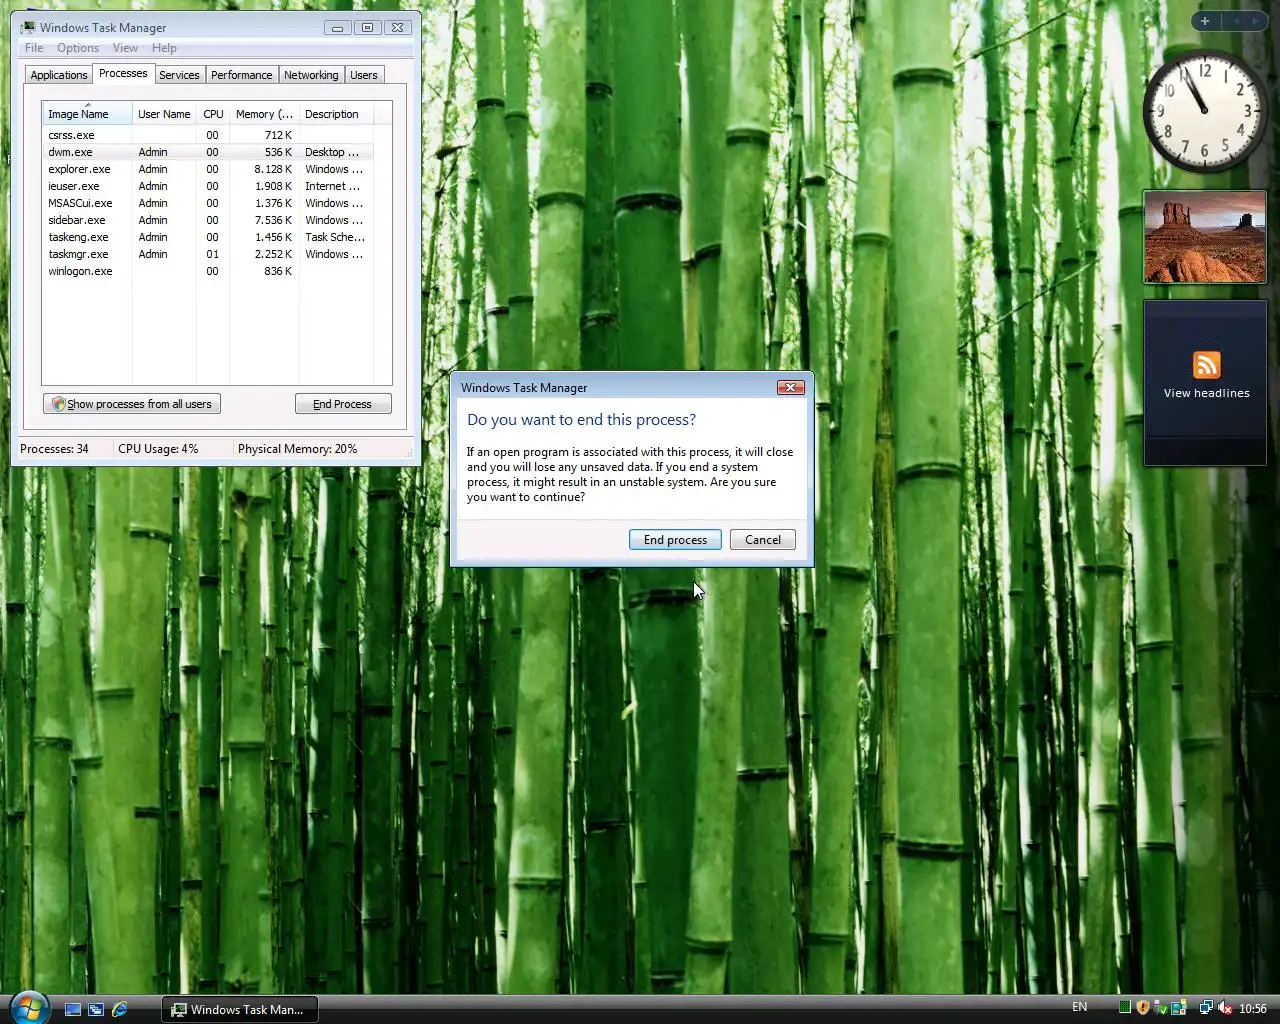Click View headlines in feed gadget

point(1206,393)
